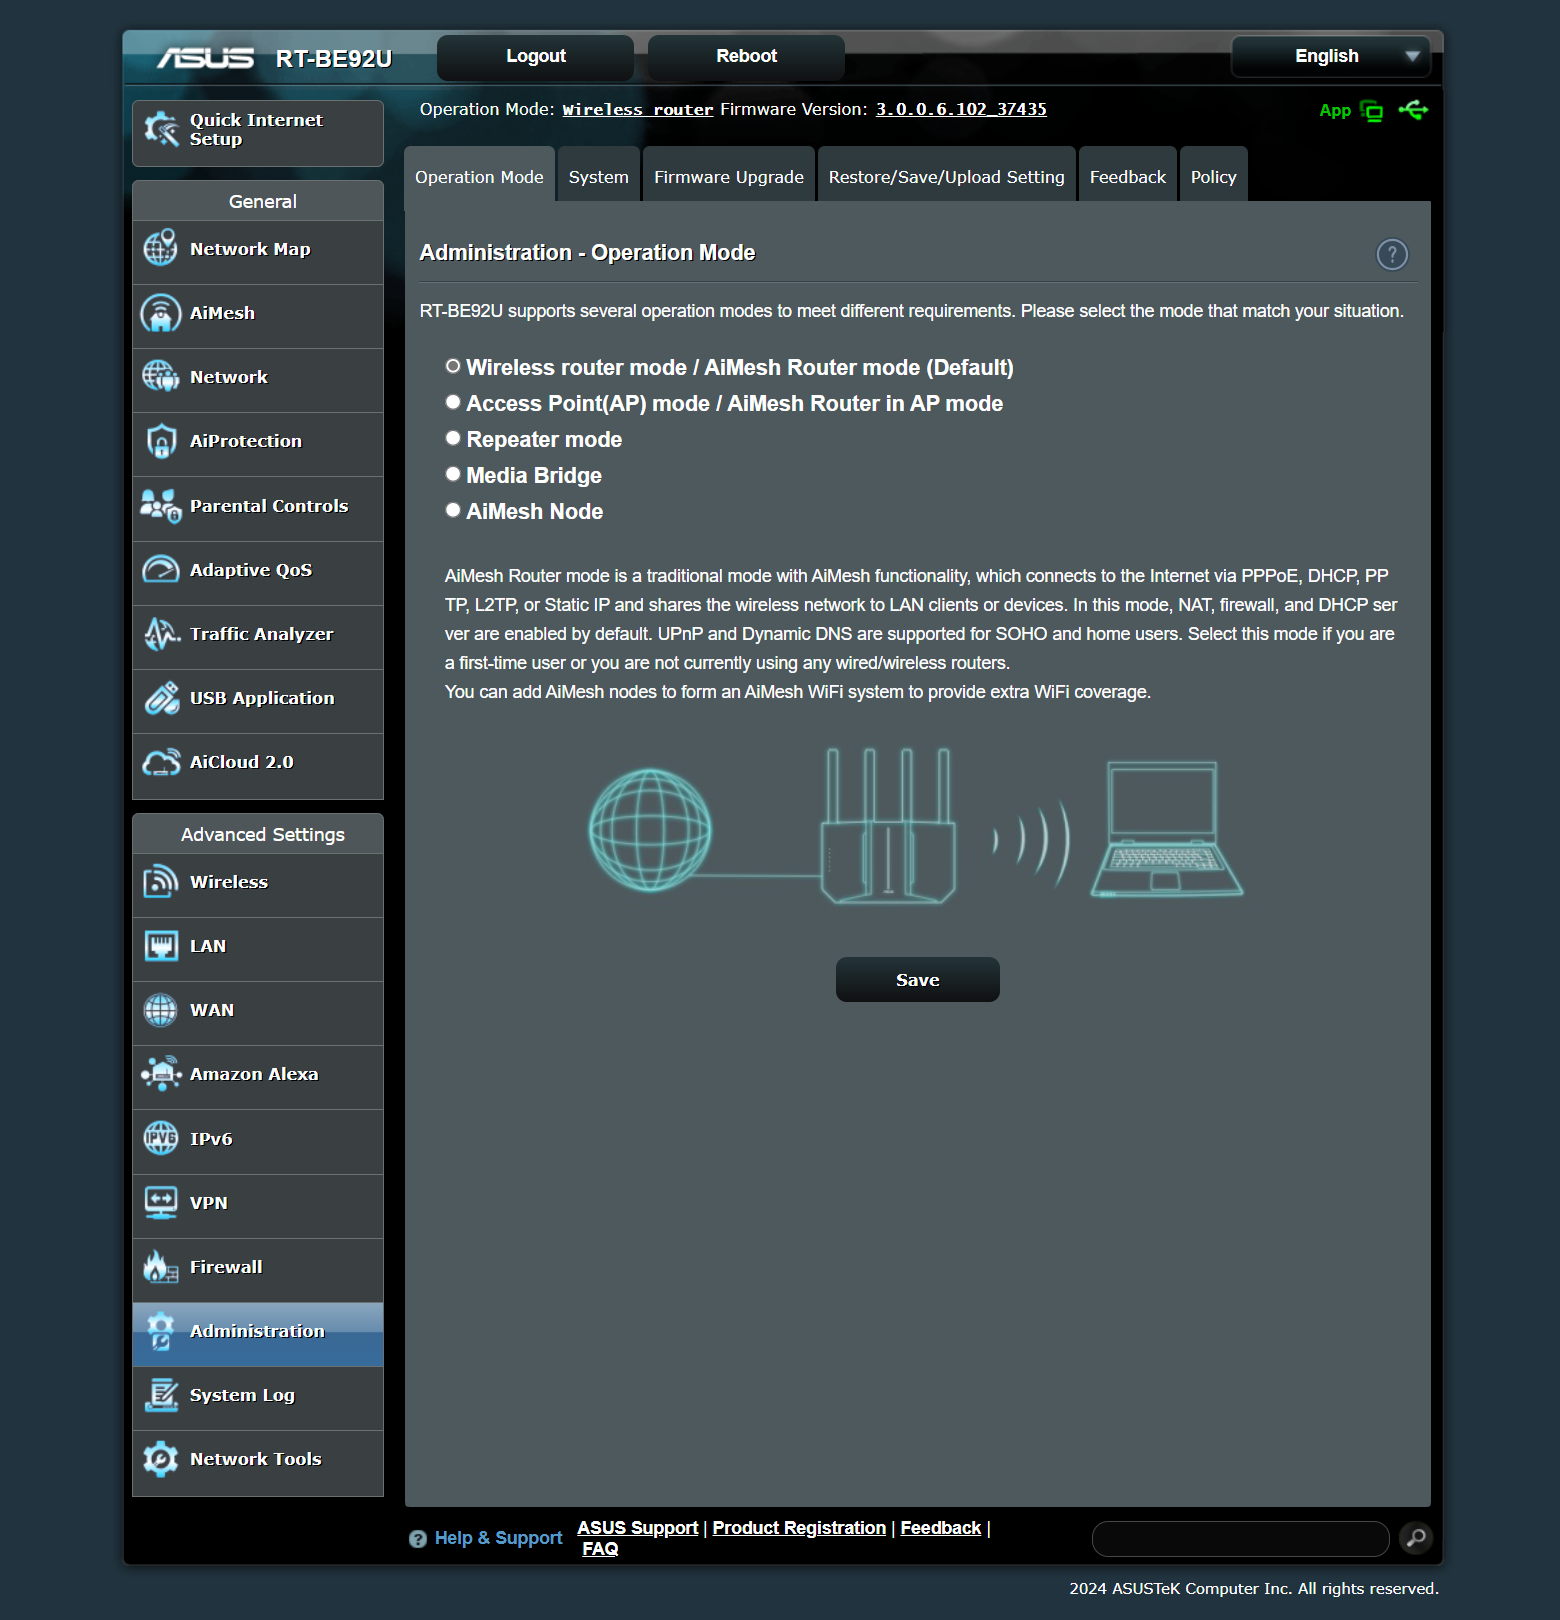The image size is (1560, 1620).
Task: Click the footer search input field
Action: coord(1240,1539)
